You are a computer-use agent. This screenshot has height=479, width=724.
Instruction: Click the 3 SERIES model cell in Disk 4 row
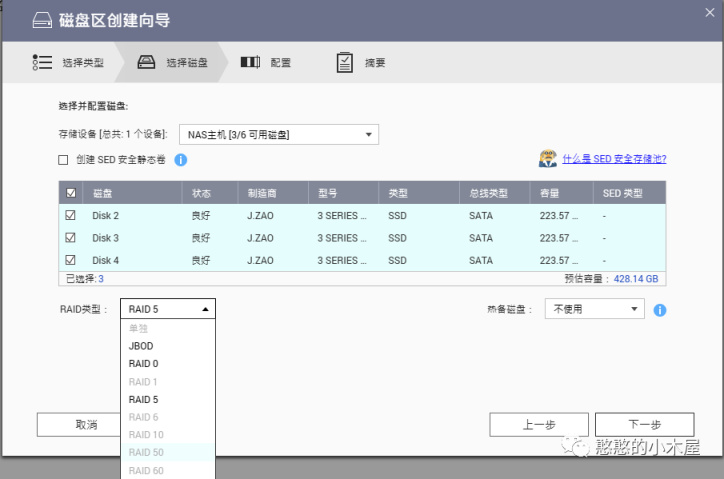(342, 261)
